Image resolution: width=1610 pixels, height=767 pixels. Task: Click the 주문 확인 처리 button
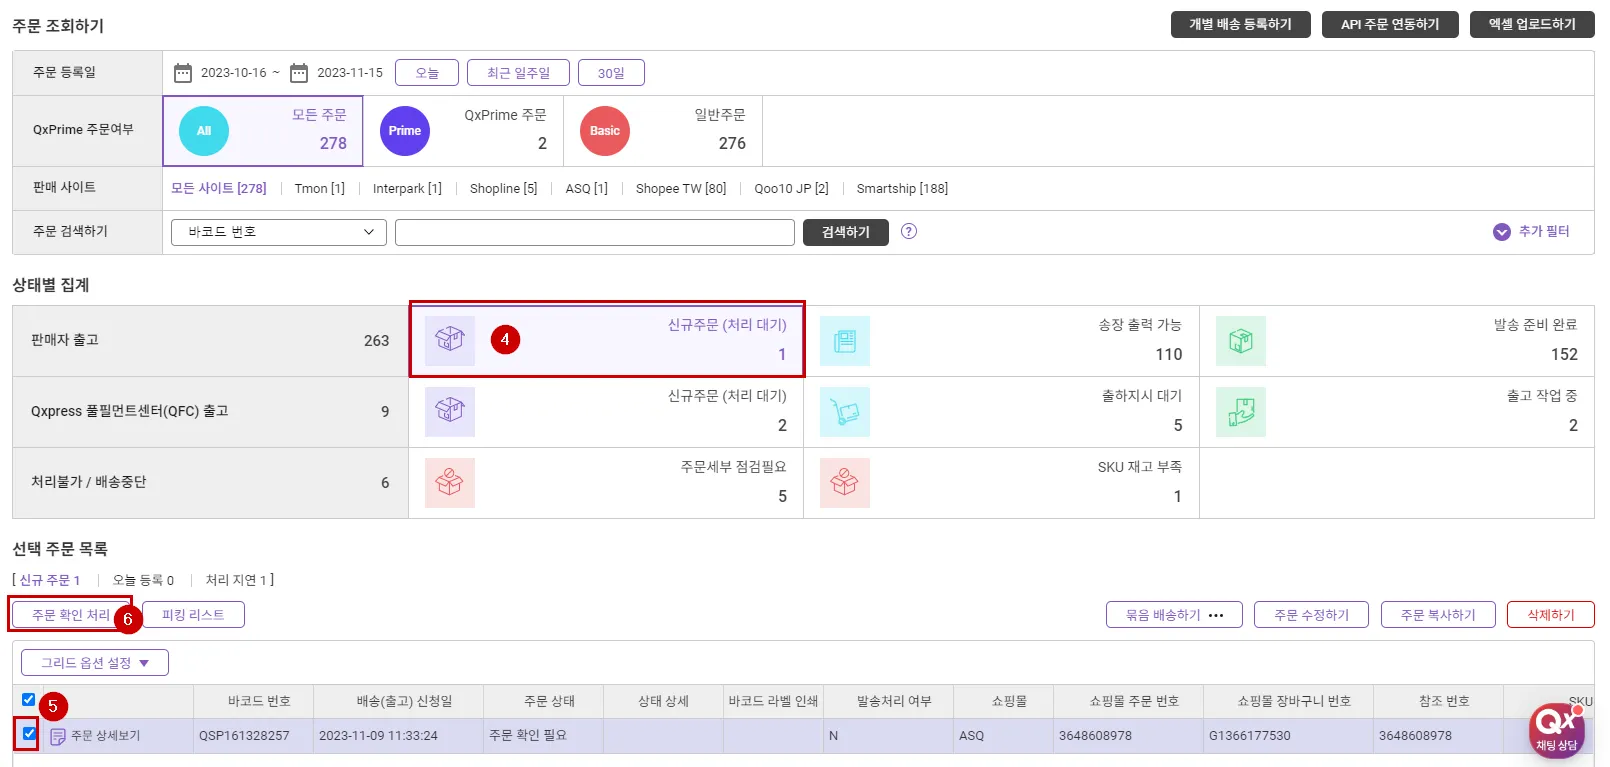pos(71,615)
